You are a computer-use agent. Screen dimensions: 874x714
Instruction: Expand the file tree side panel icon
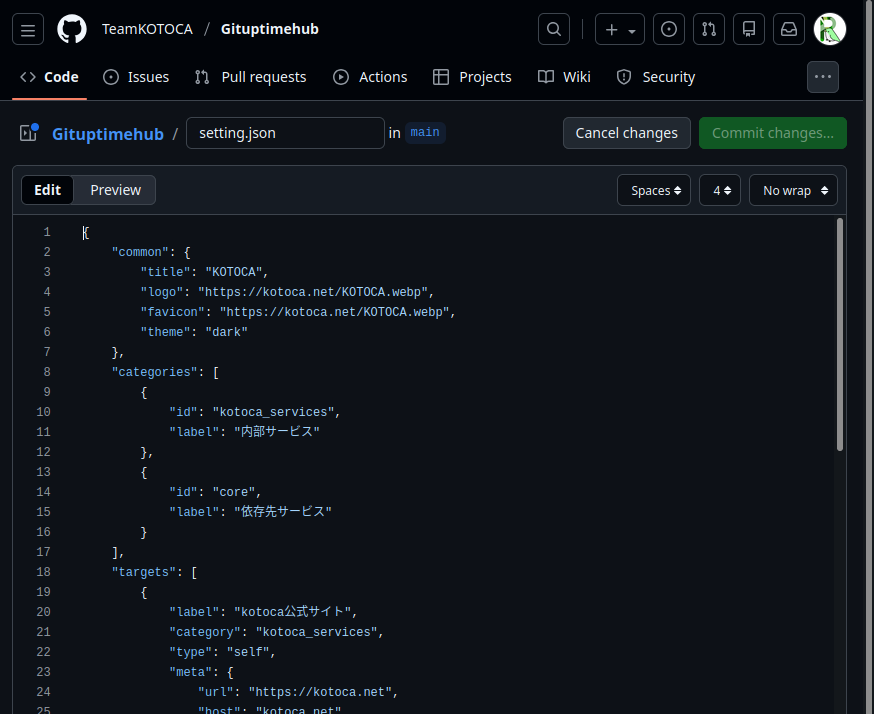[x=28, y=133]
